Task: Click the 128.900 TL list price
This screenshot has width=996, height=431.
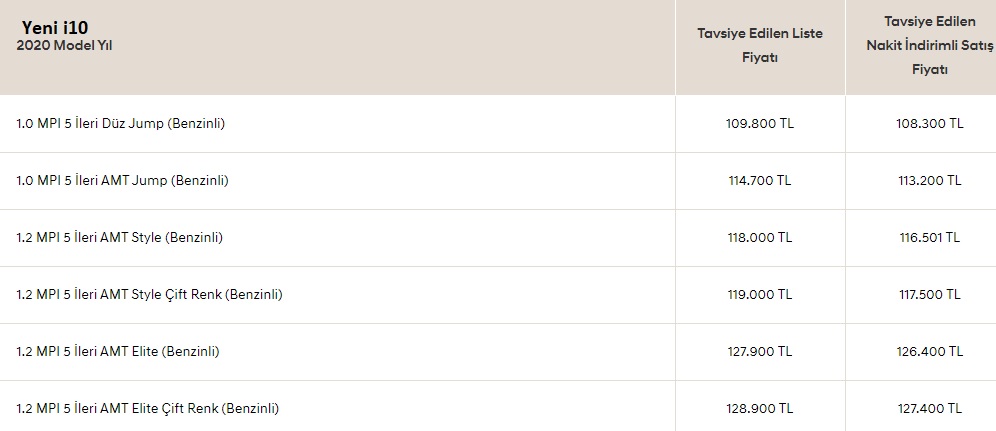Action: point(760,409)
